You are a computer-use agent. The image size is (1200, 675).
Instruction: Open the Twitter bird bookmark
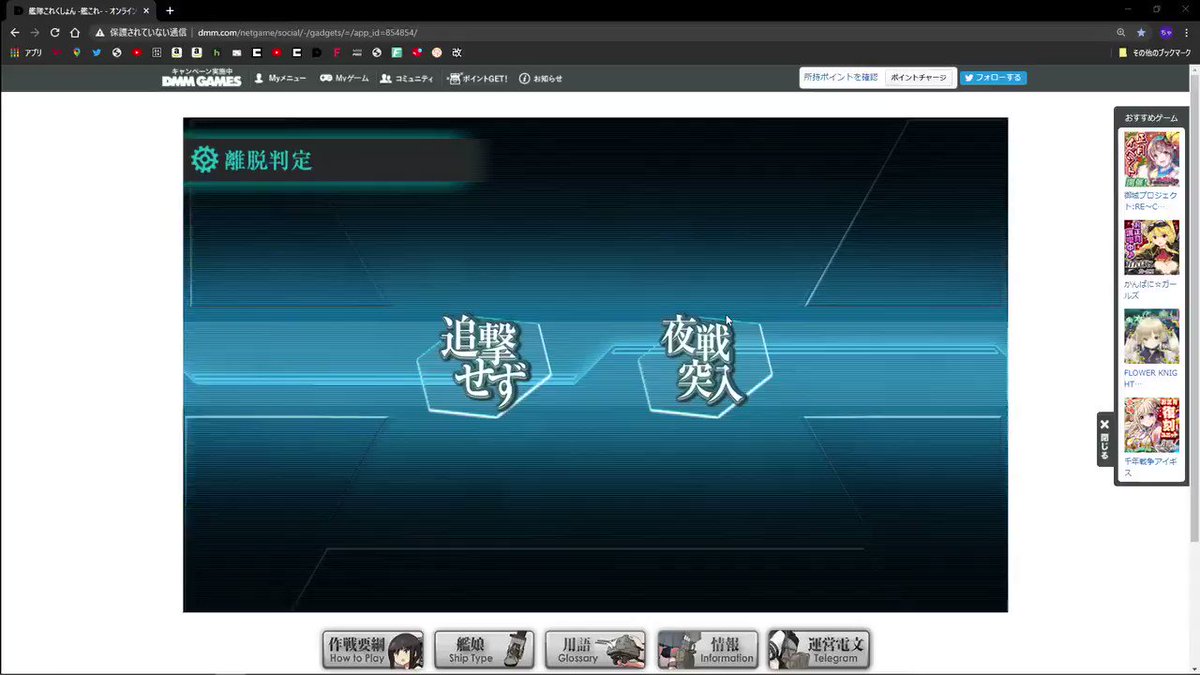[96, 52]
